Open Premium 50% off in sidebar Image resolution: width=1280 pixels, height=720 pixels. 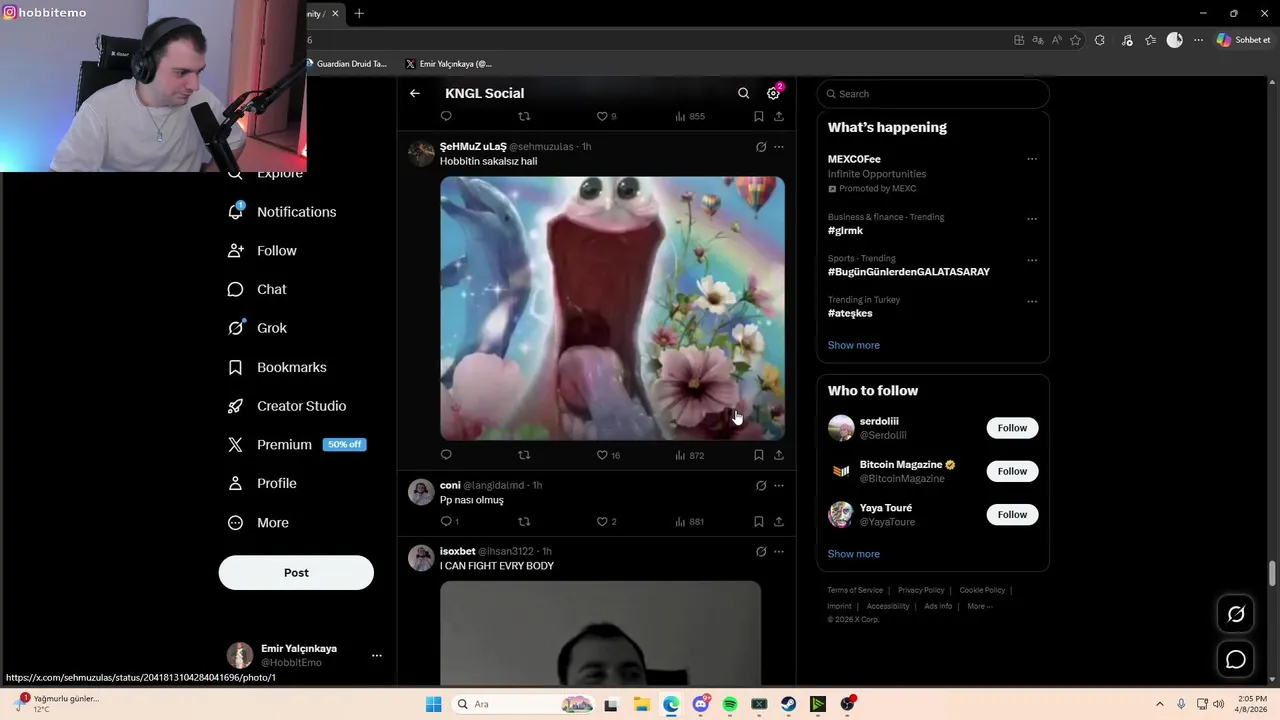pyautogui.click(x=297, y=445)
